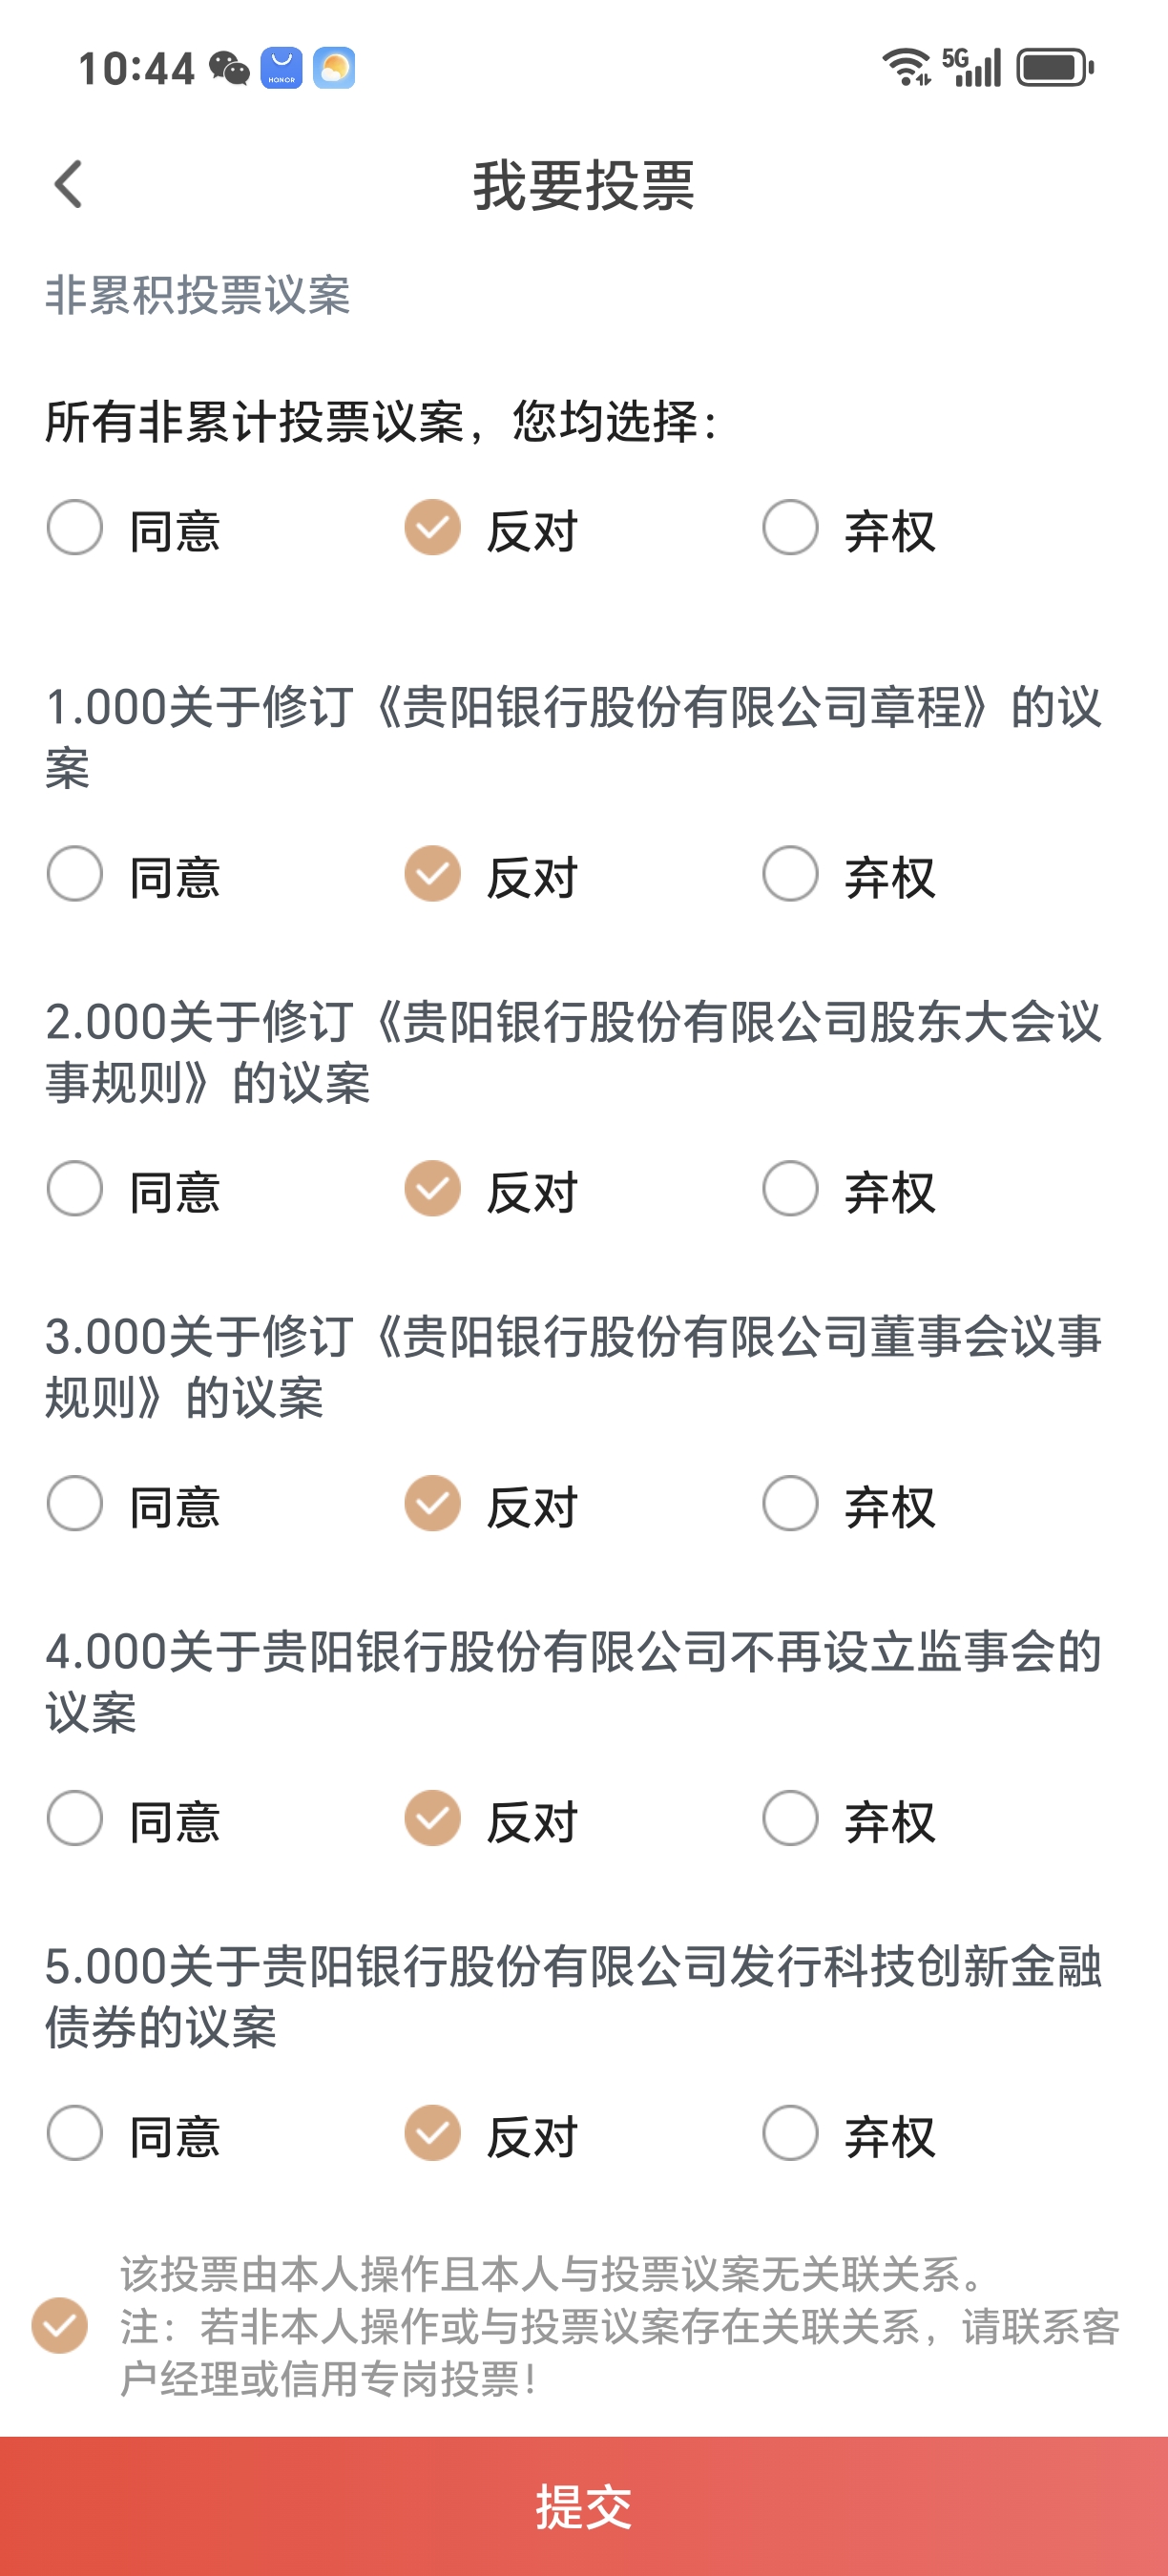The height and width of the screenshot is (2576, 1168).
Task: Tap the battery status icon
Action: [x=1055, y=67]
